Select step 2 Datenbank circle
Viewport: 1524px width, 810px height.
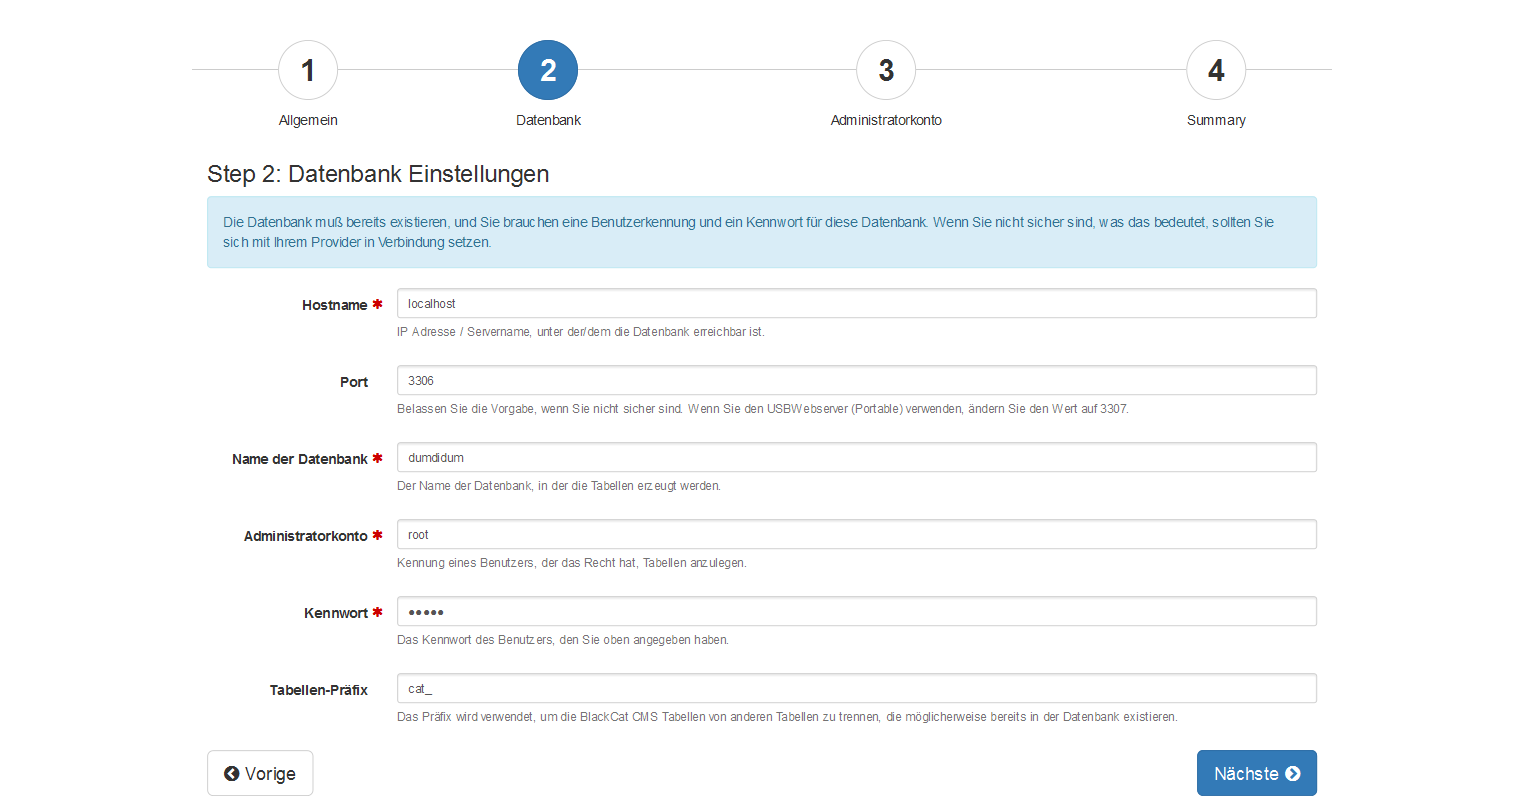point(548,70)
